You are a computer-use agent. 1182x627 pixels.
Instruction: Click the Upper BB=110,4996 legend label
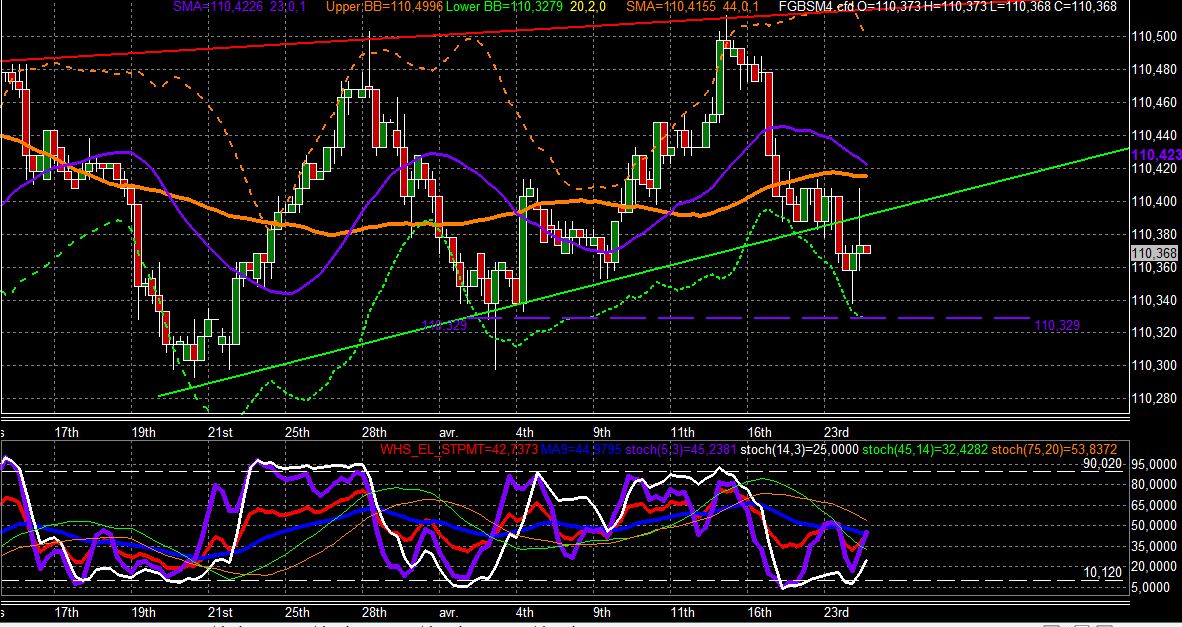pos(385,7)
